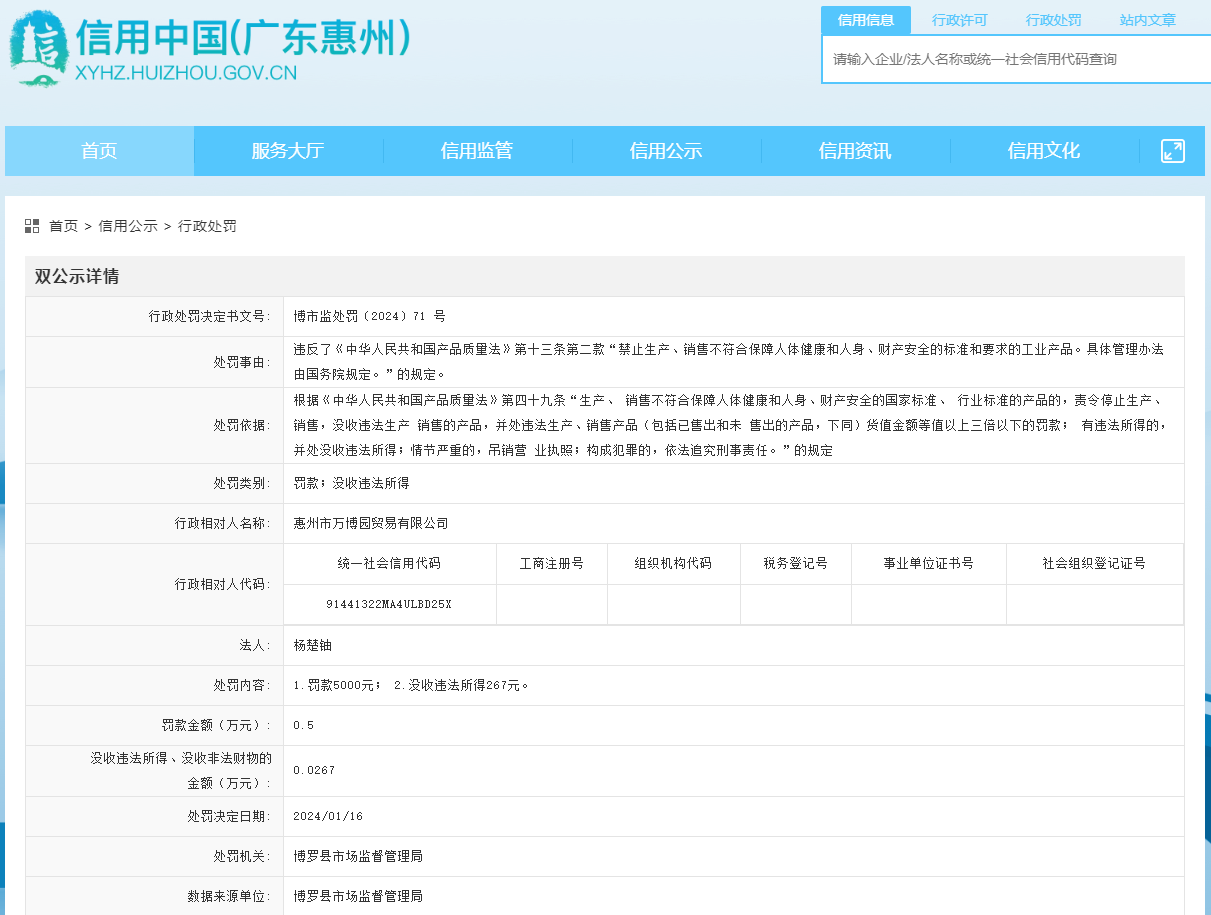Switch to the 行政处罚 search tab

[1054, 20]
